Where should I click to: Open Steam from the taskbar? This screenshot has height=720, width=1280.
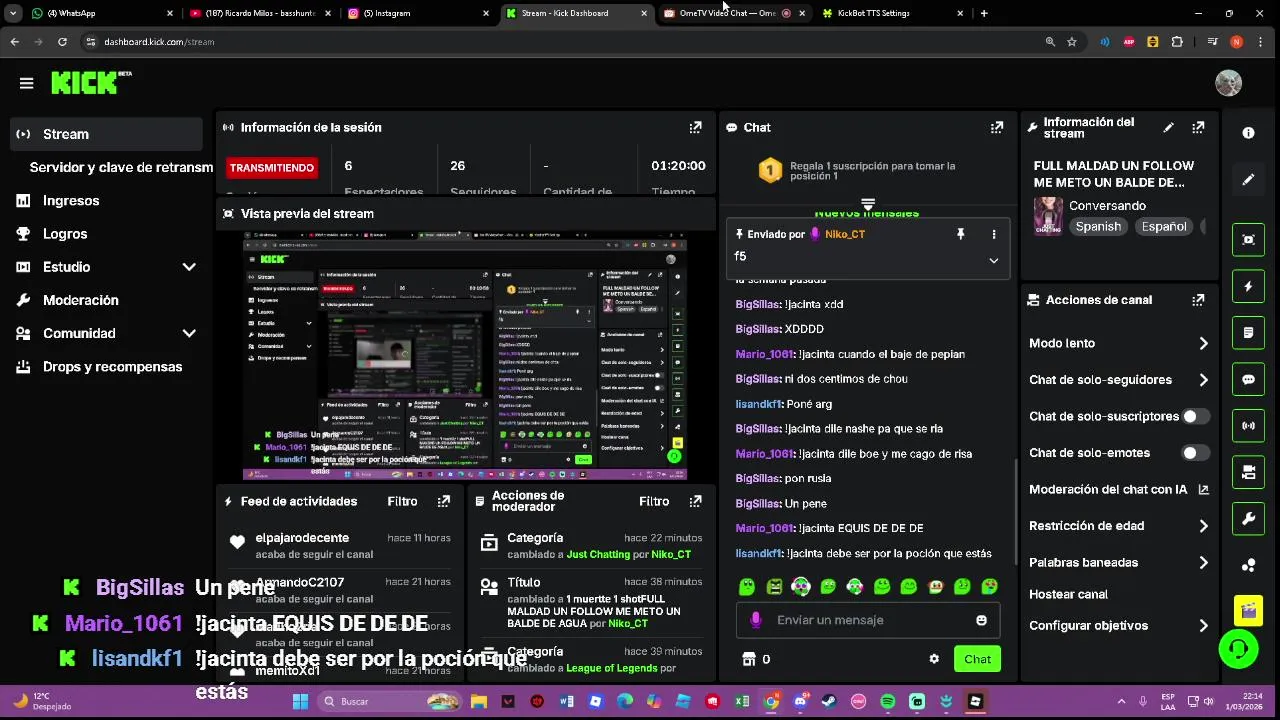829,701
